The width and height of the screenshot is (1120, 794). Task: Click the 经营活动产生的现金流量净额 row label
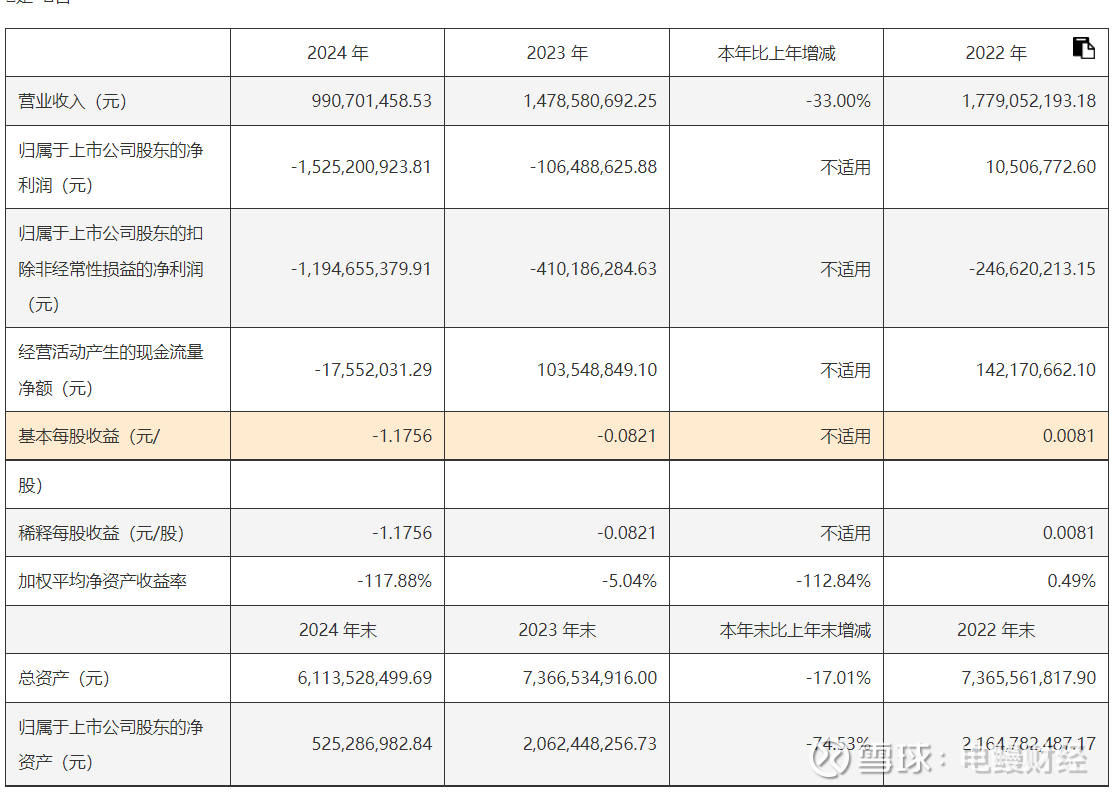111,369
